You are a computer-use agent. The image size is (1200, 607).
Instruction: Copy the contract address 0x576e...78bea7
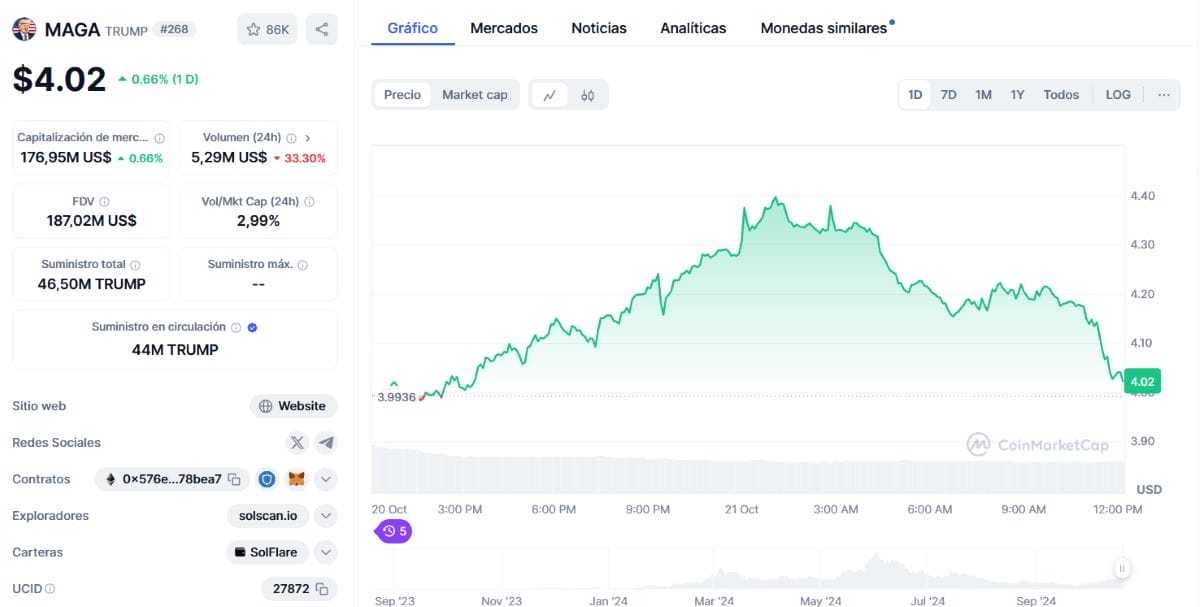[234, 479]
